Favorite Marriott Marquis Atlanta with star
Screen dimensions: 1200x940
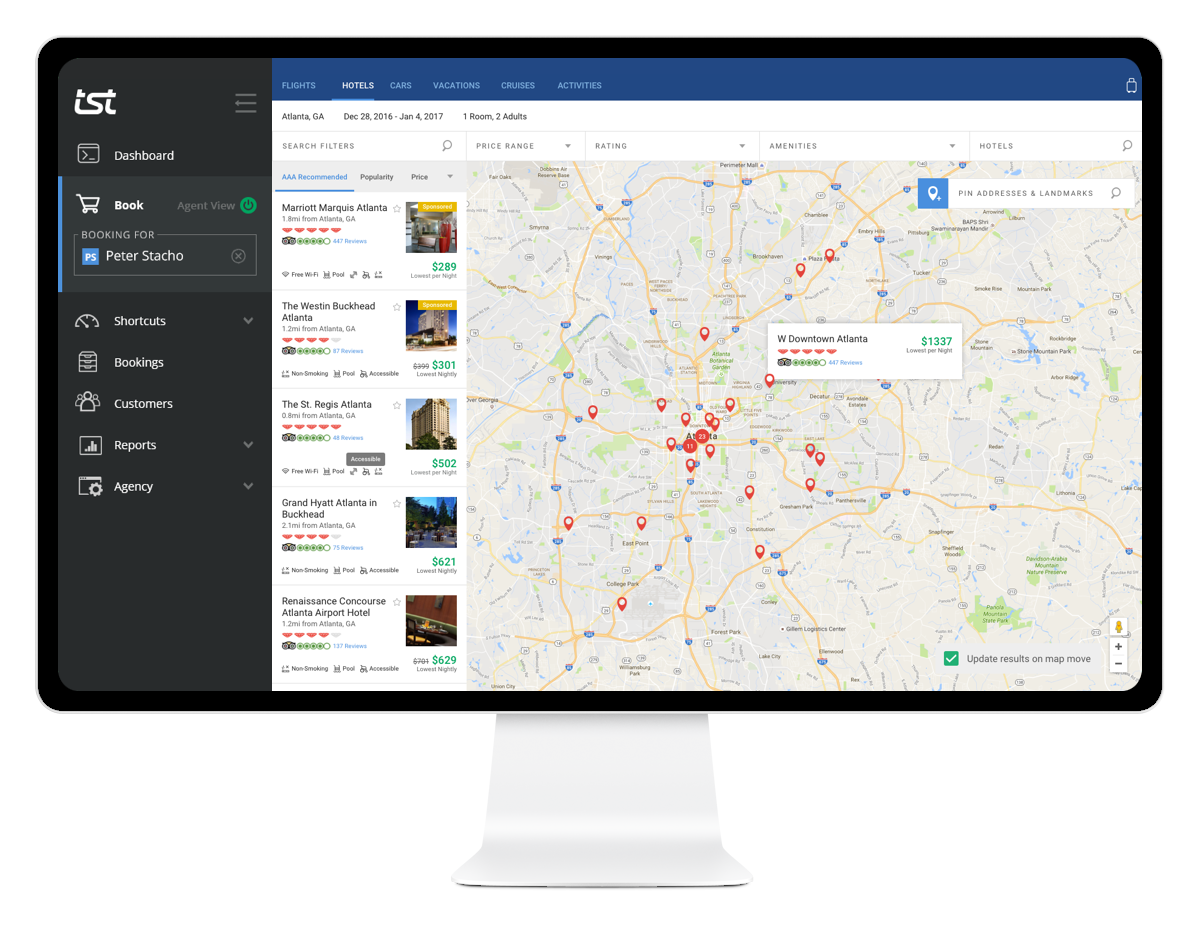click(x=397, y=208)
